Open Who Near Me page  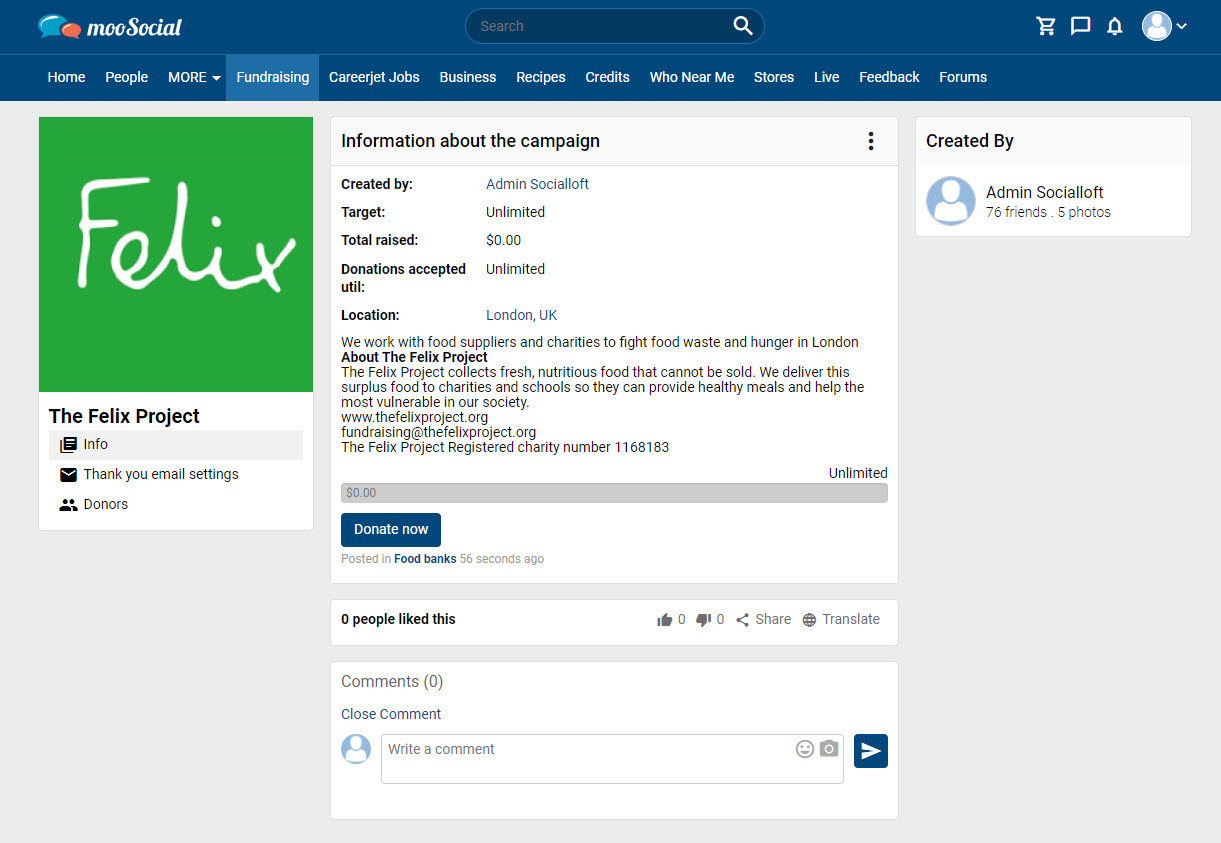coord(692,77)
